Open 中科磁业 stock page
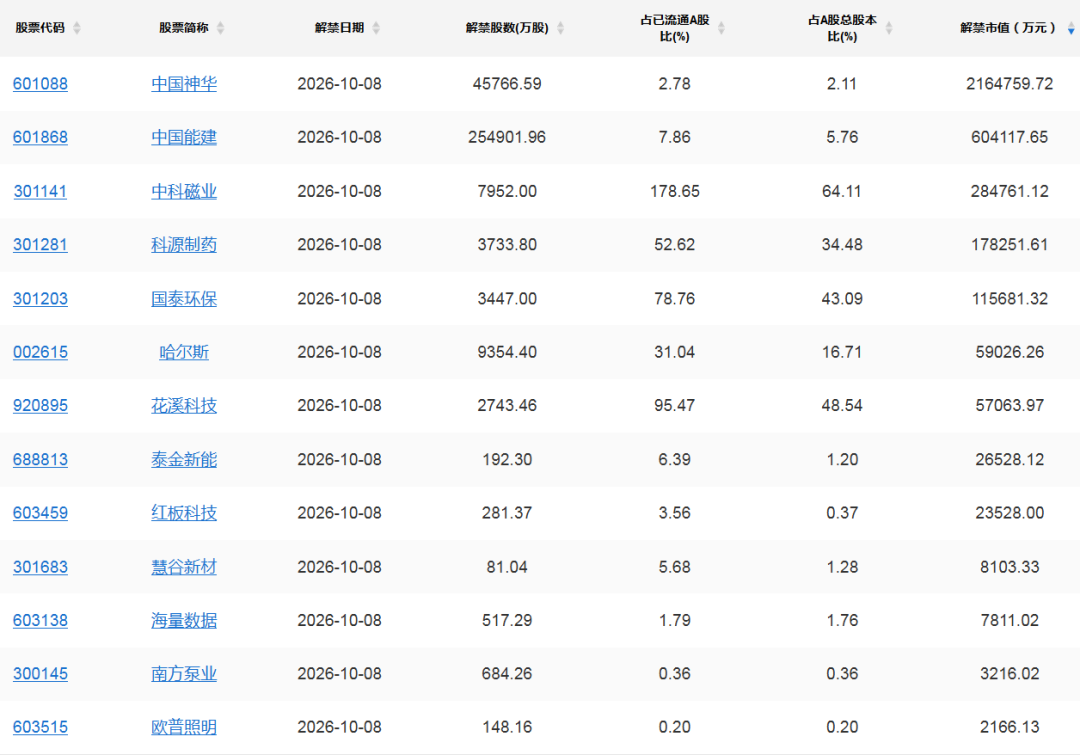This screenshot has width=1080, height=755. coord(184,192)
